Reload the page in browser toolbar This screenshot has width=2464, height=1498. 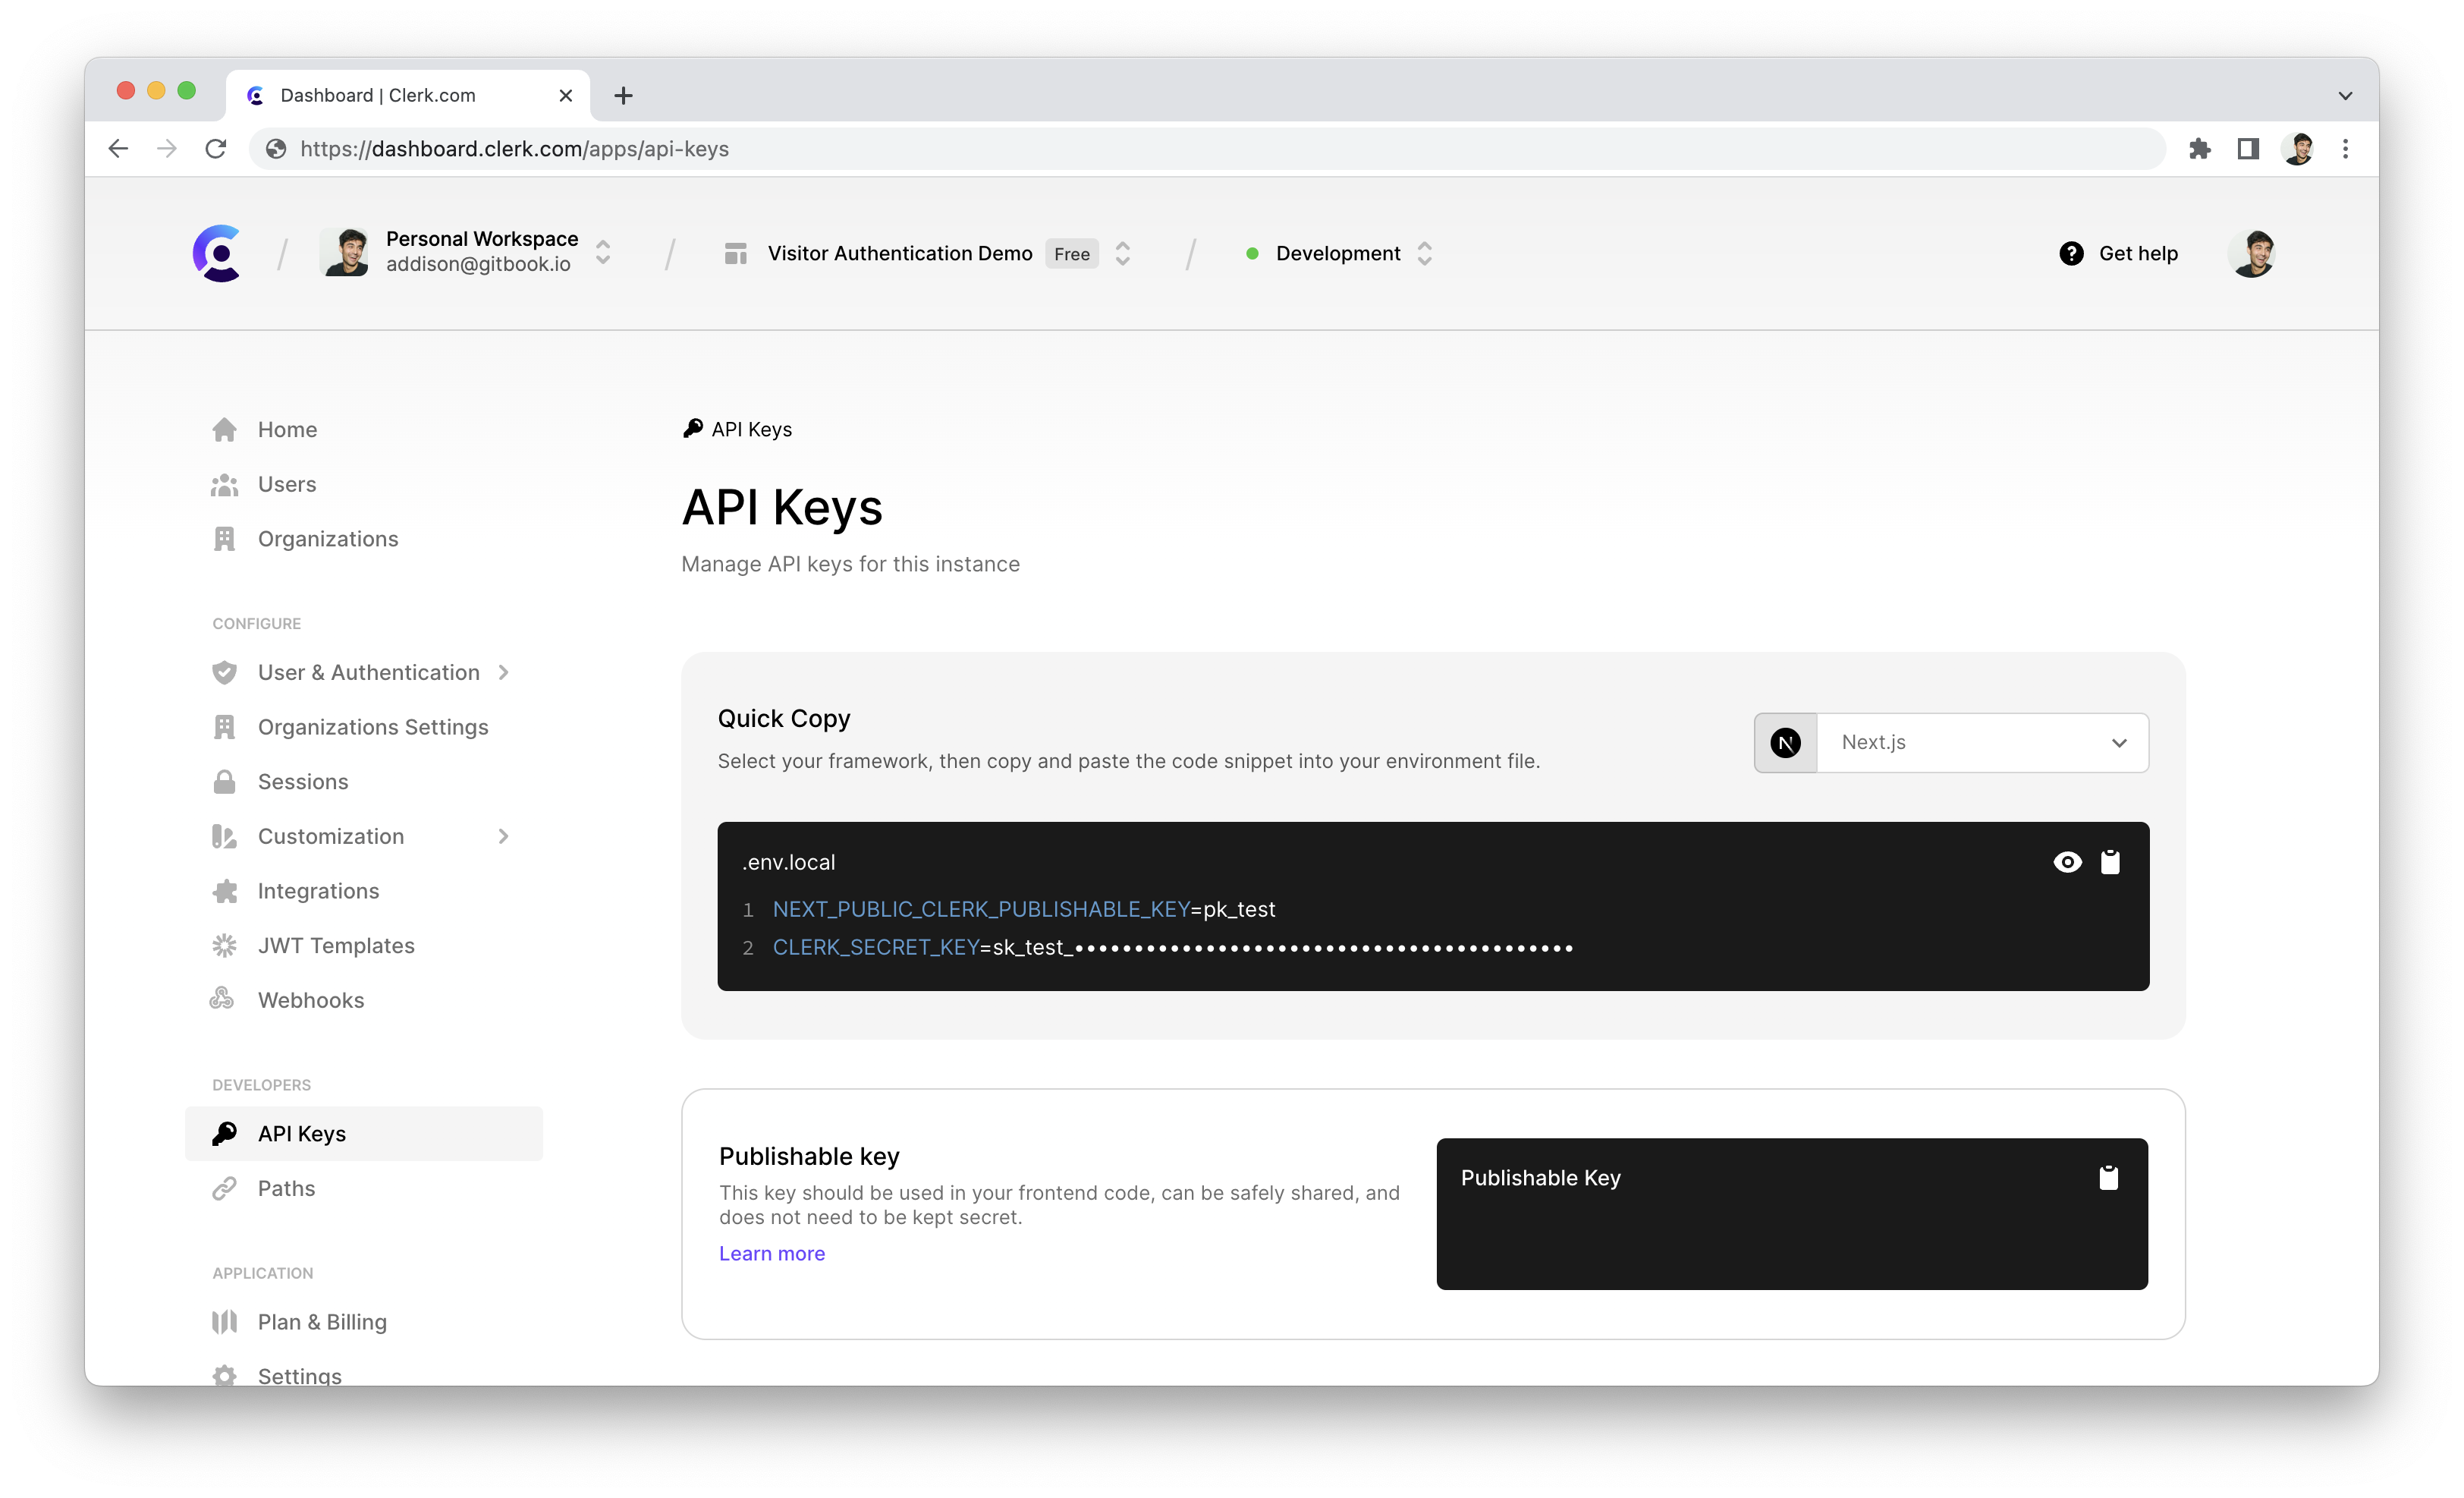tap(216, 149)
